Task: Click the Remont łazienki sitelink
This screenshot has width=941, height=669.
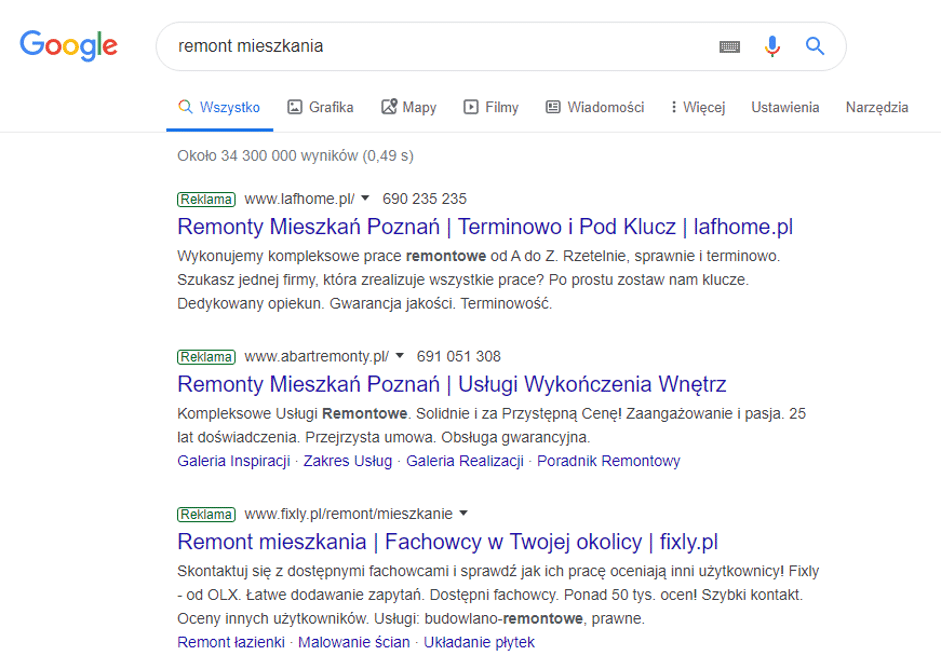Action: click(231, 642)
